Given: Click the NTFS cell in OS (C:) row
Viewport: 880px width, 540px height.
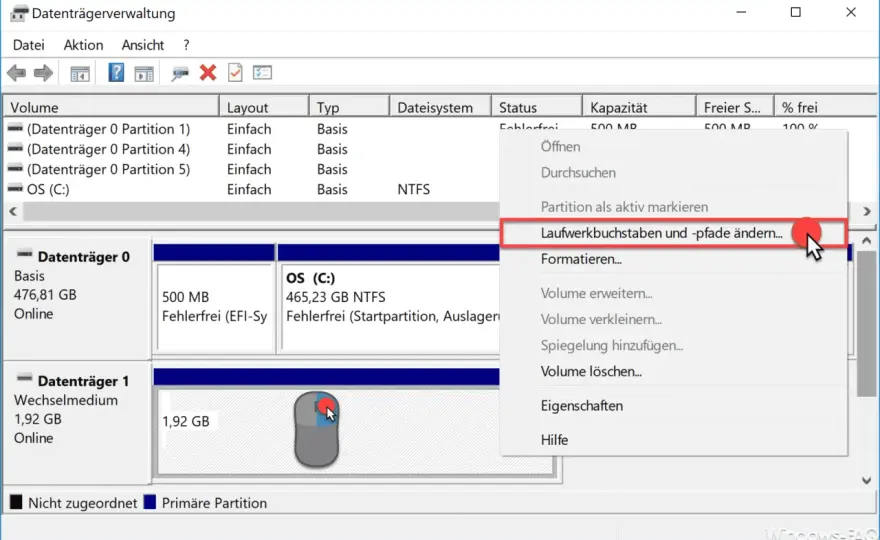Looking at the screenshot, I should coord(414,190).
